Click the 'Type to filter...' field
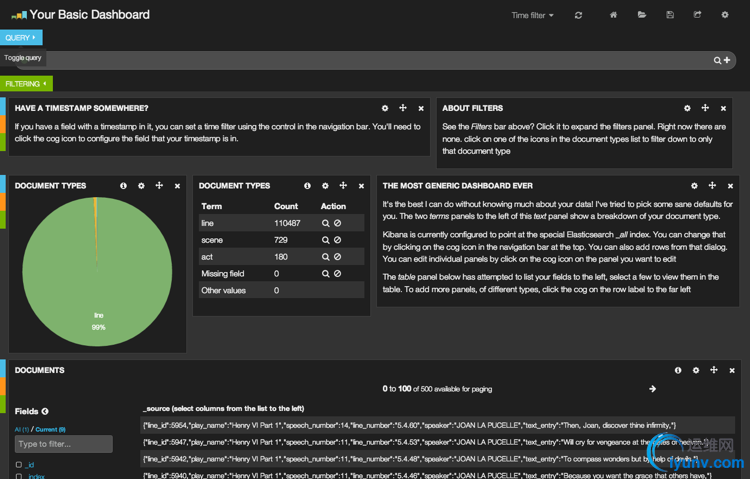This screenshot has width=750, height=479. pyautogui.click(x=64, y=444)
